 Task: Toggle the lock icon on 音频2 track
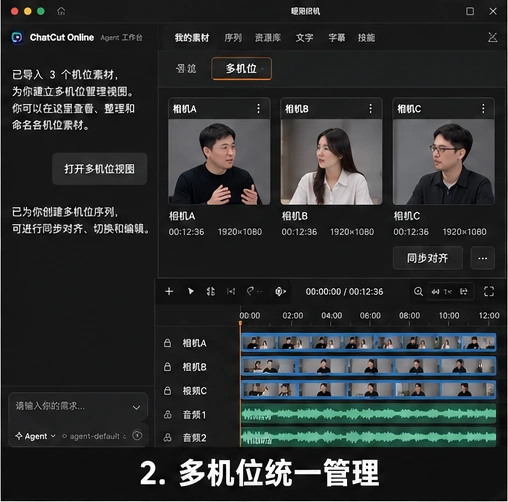(167, 437)
